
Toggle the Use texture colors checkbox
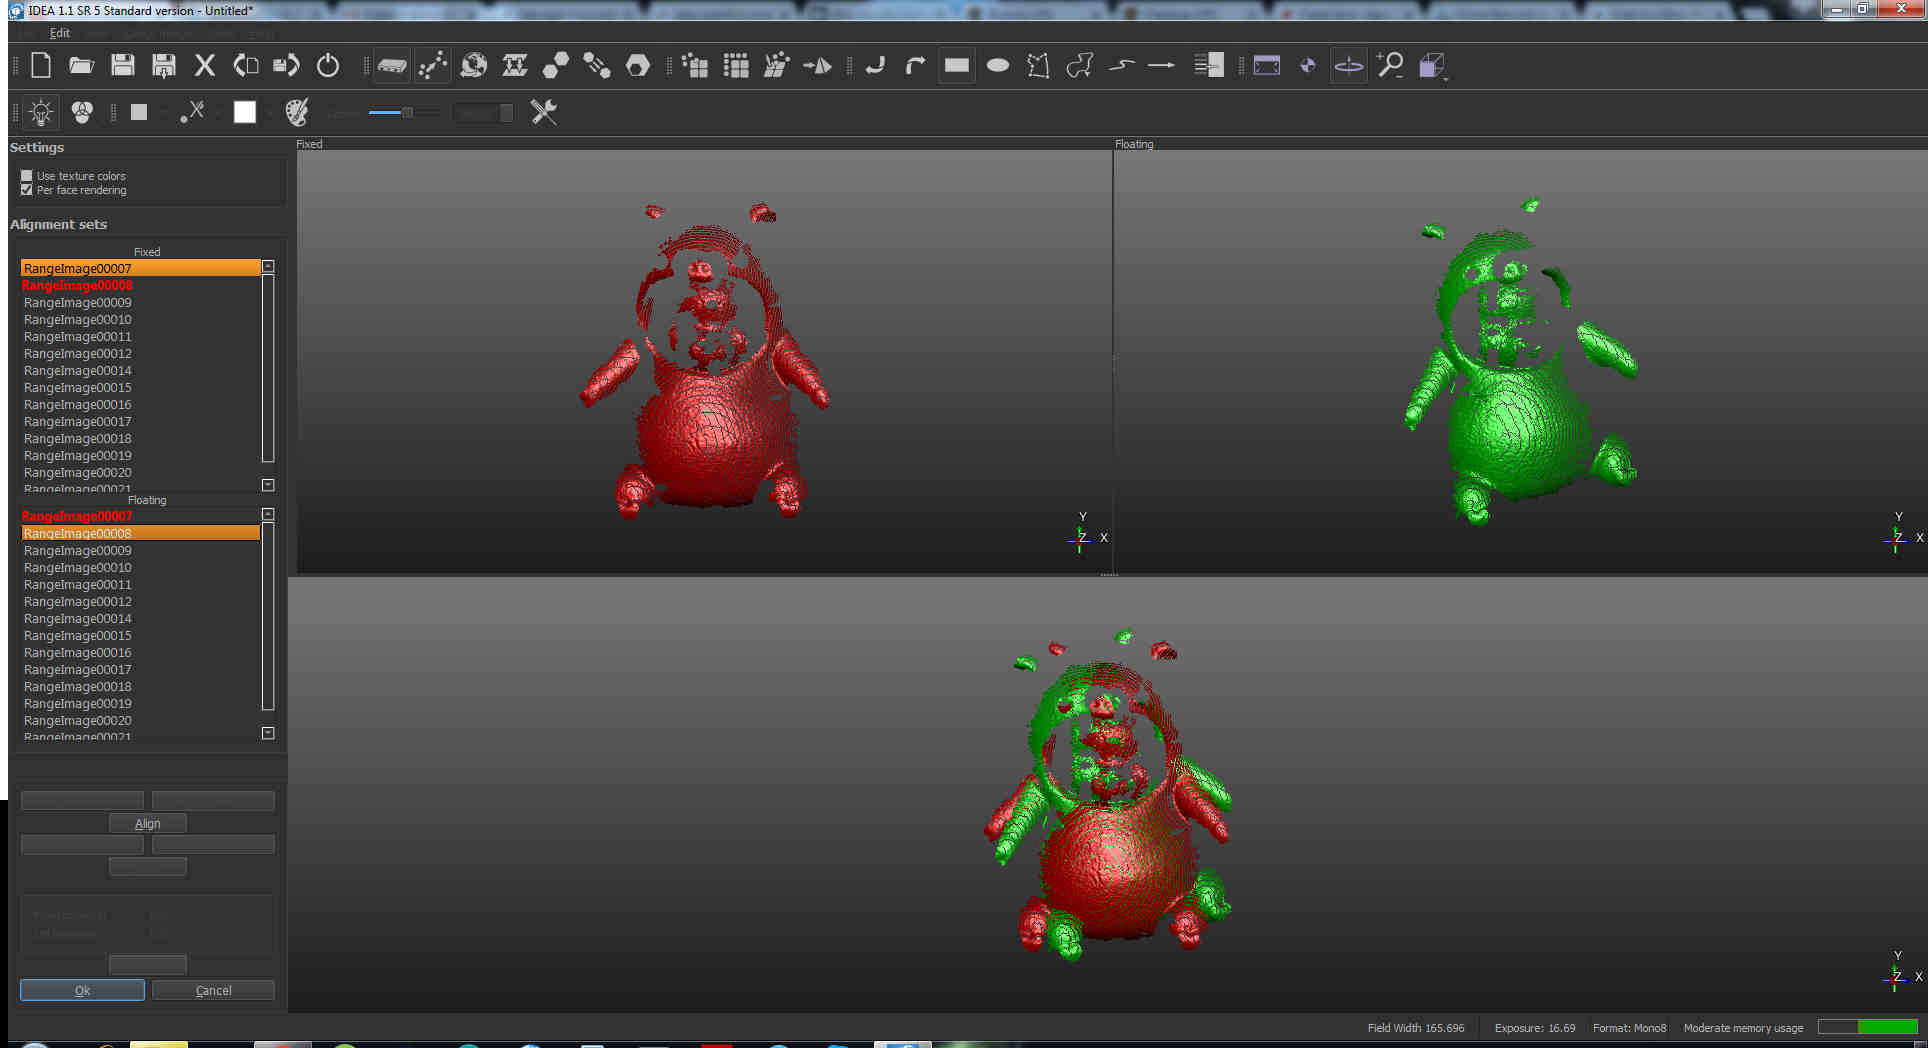[x=27, y=176]
